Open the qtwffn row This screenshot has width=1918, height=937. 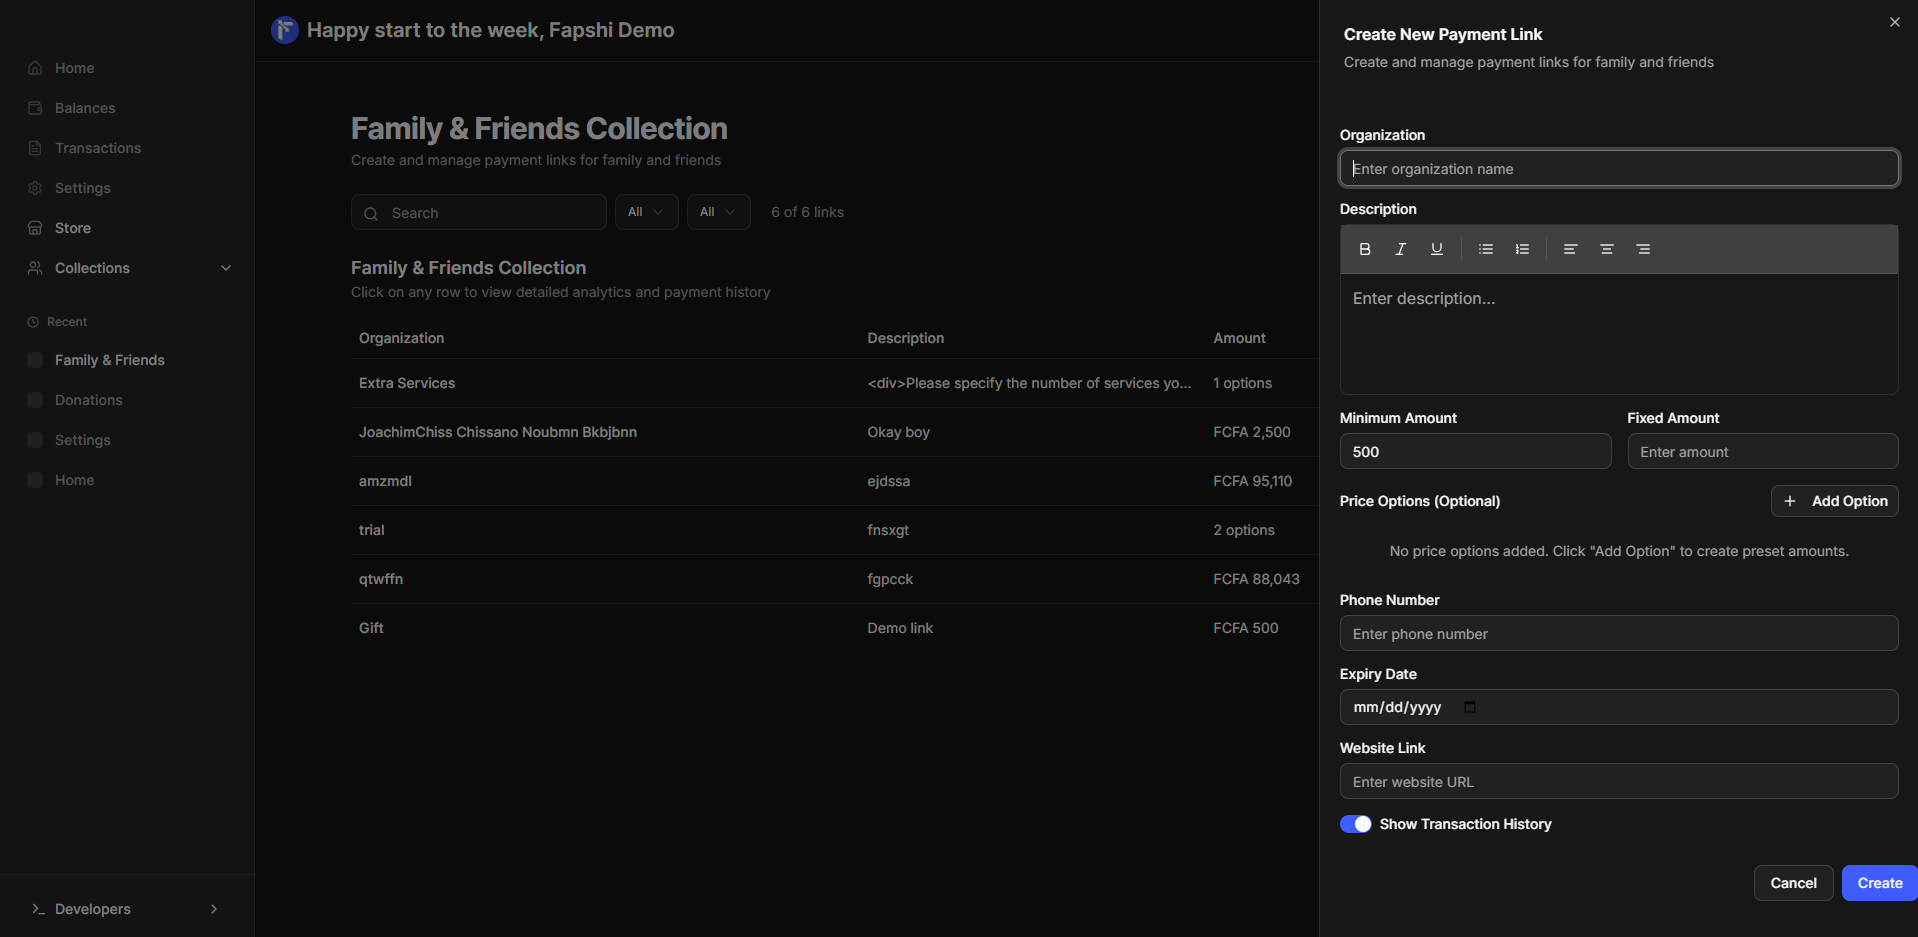(x=834, y=579)
